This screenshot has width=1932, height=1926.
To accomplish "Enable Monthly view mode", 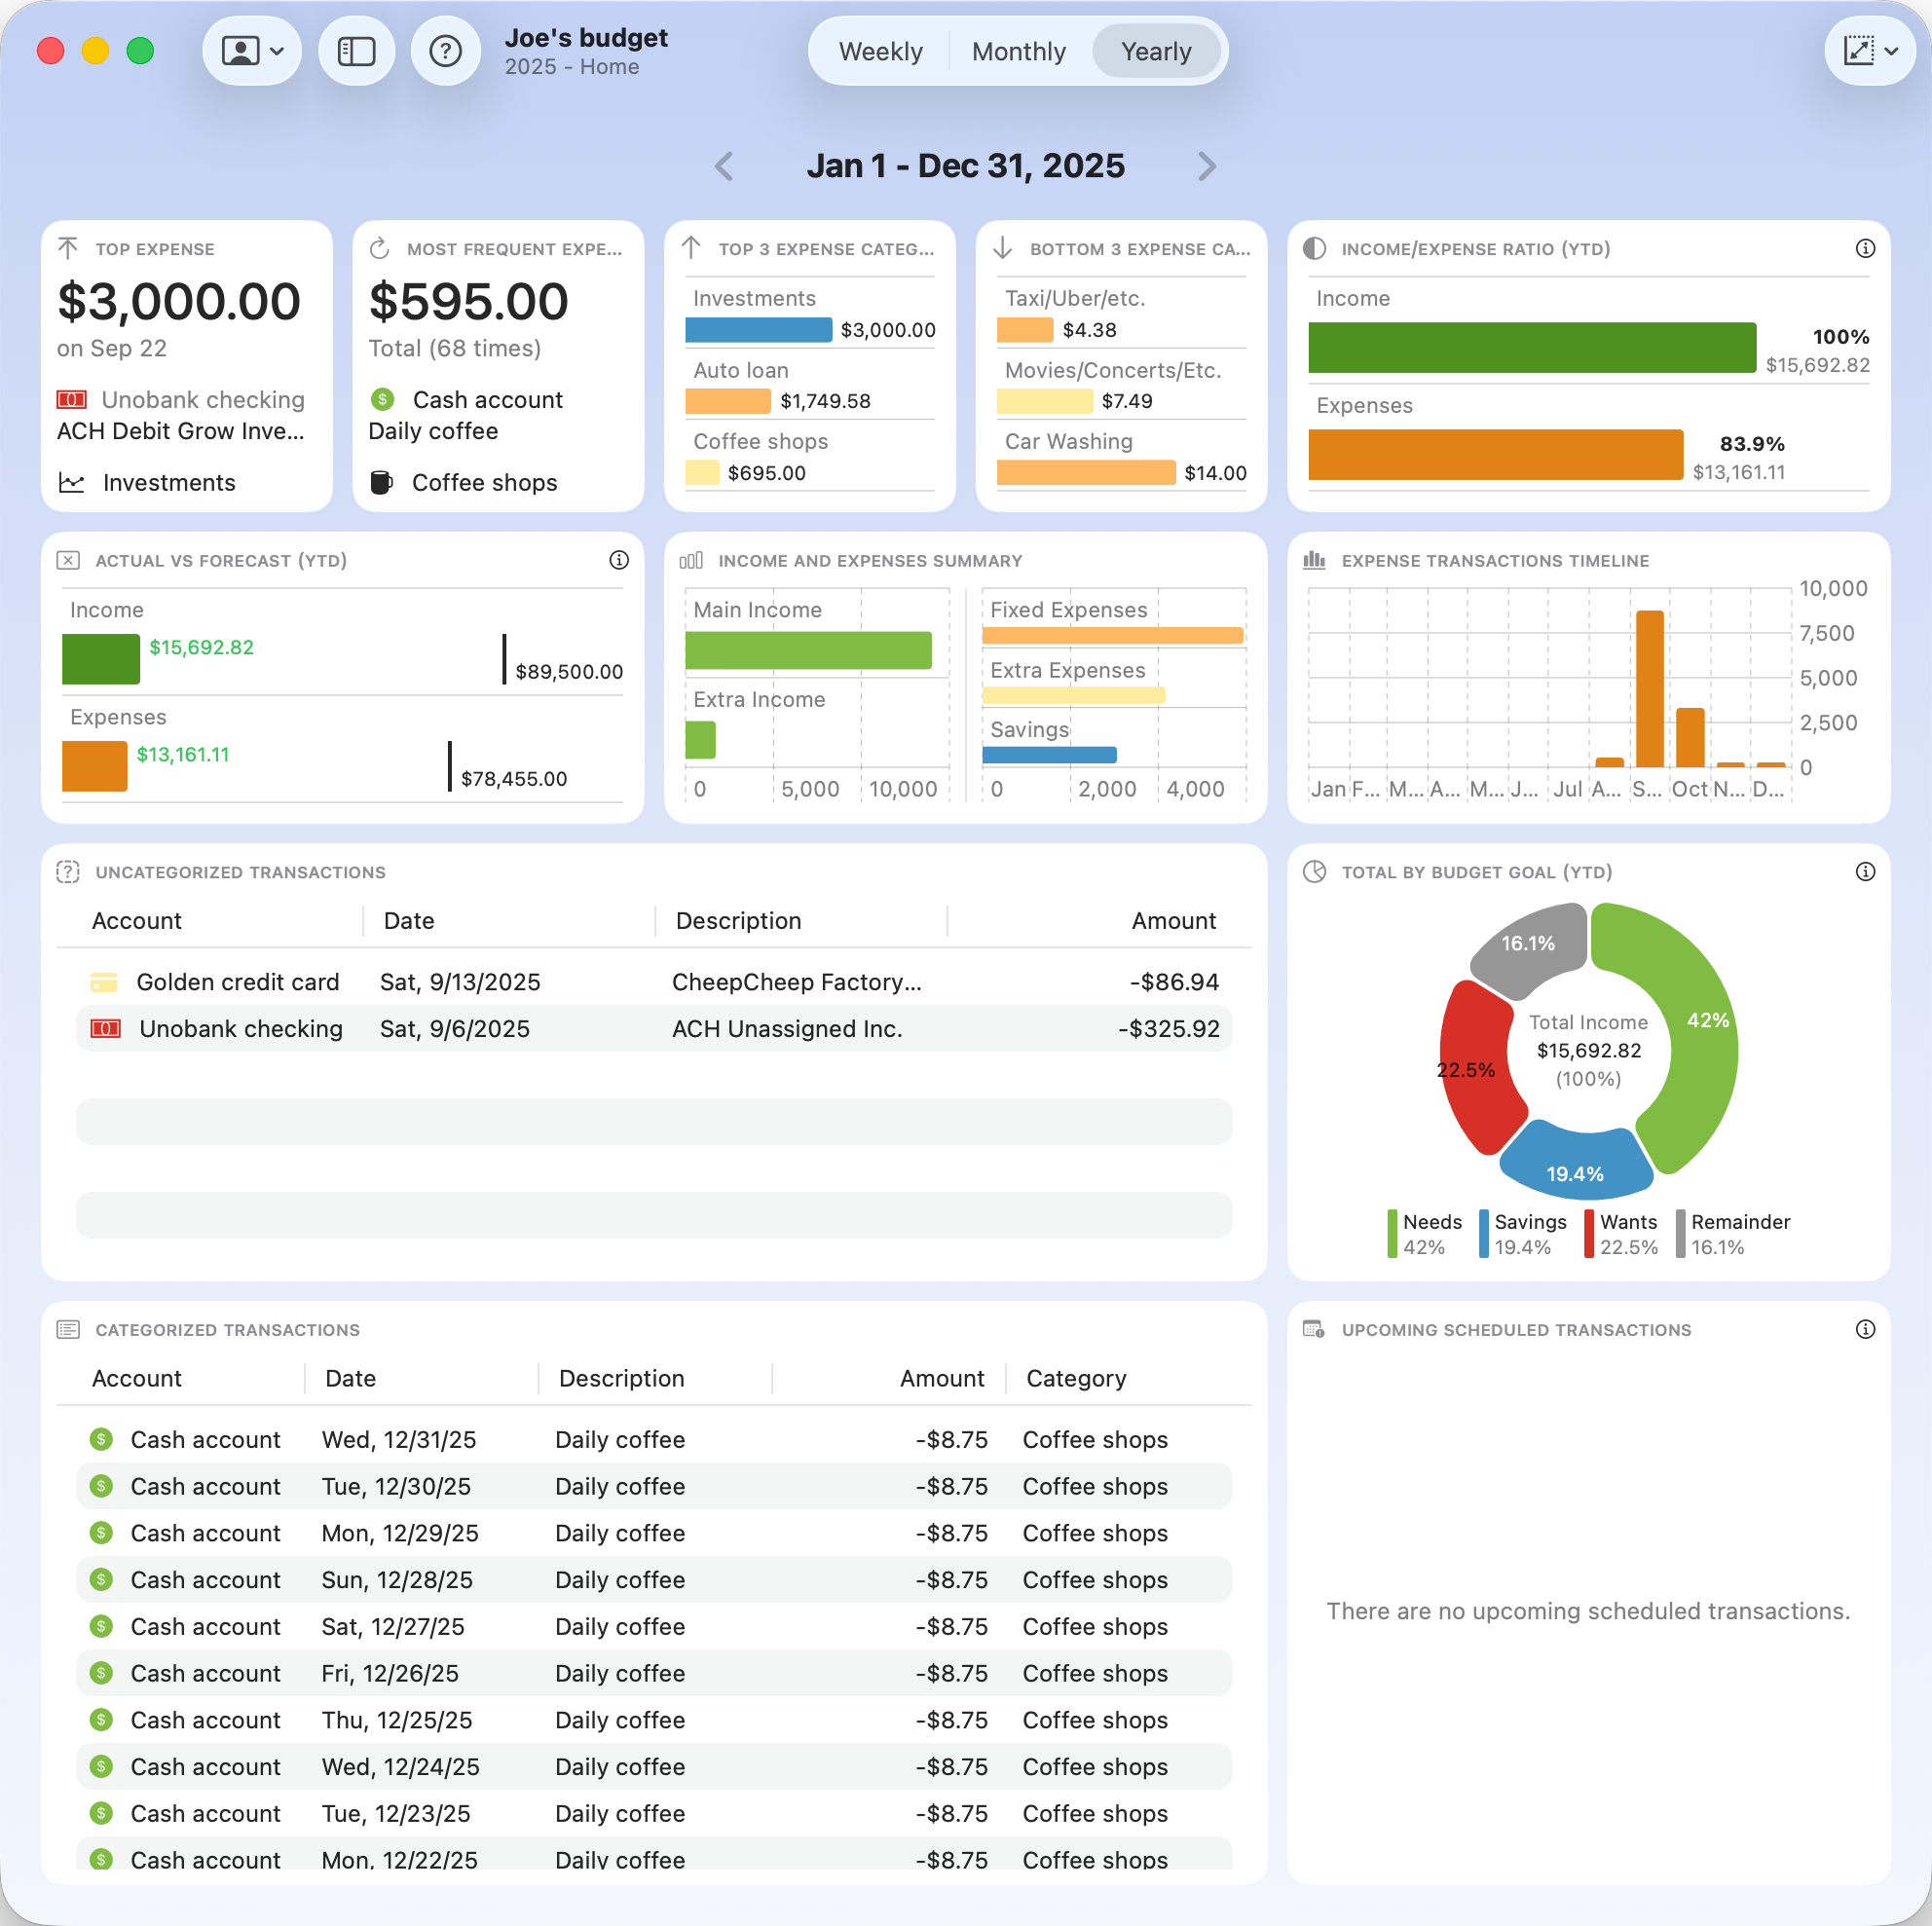I will click(x=1018, y=51).
